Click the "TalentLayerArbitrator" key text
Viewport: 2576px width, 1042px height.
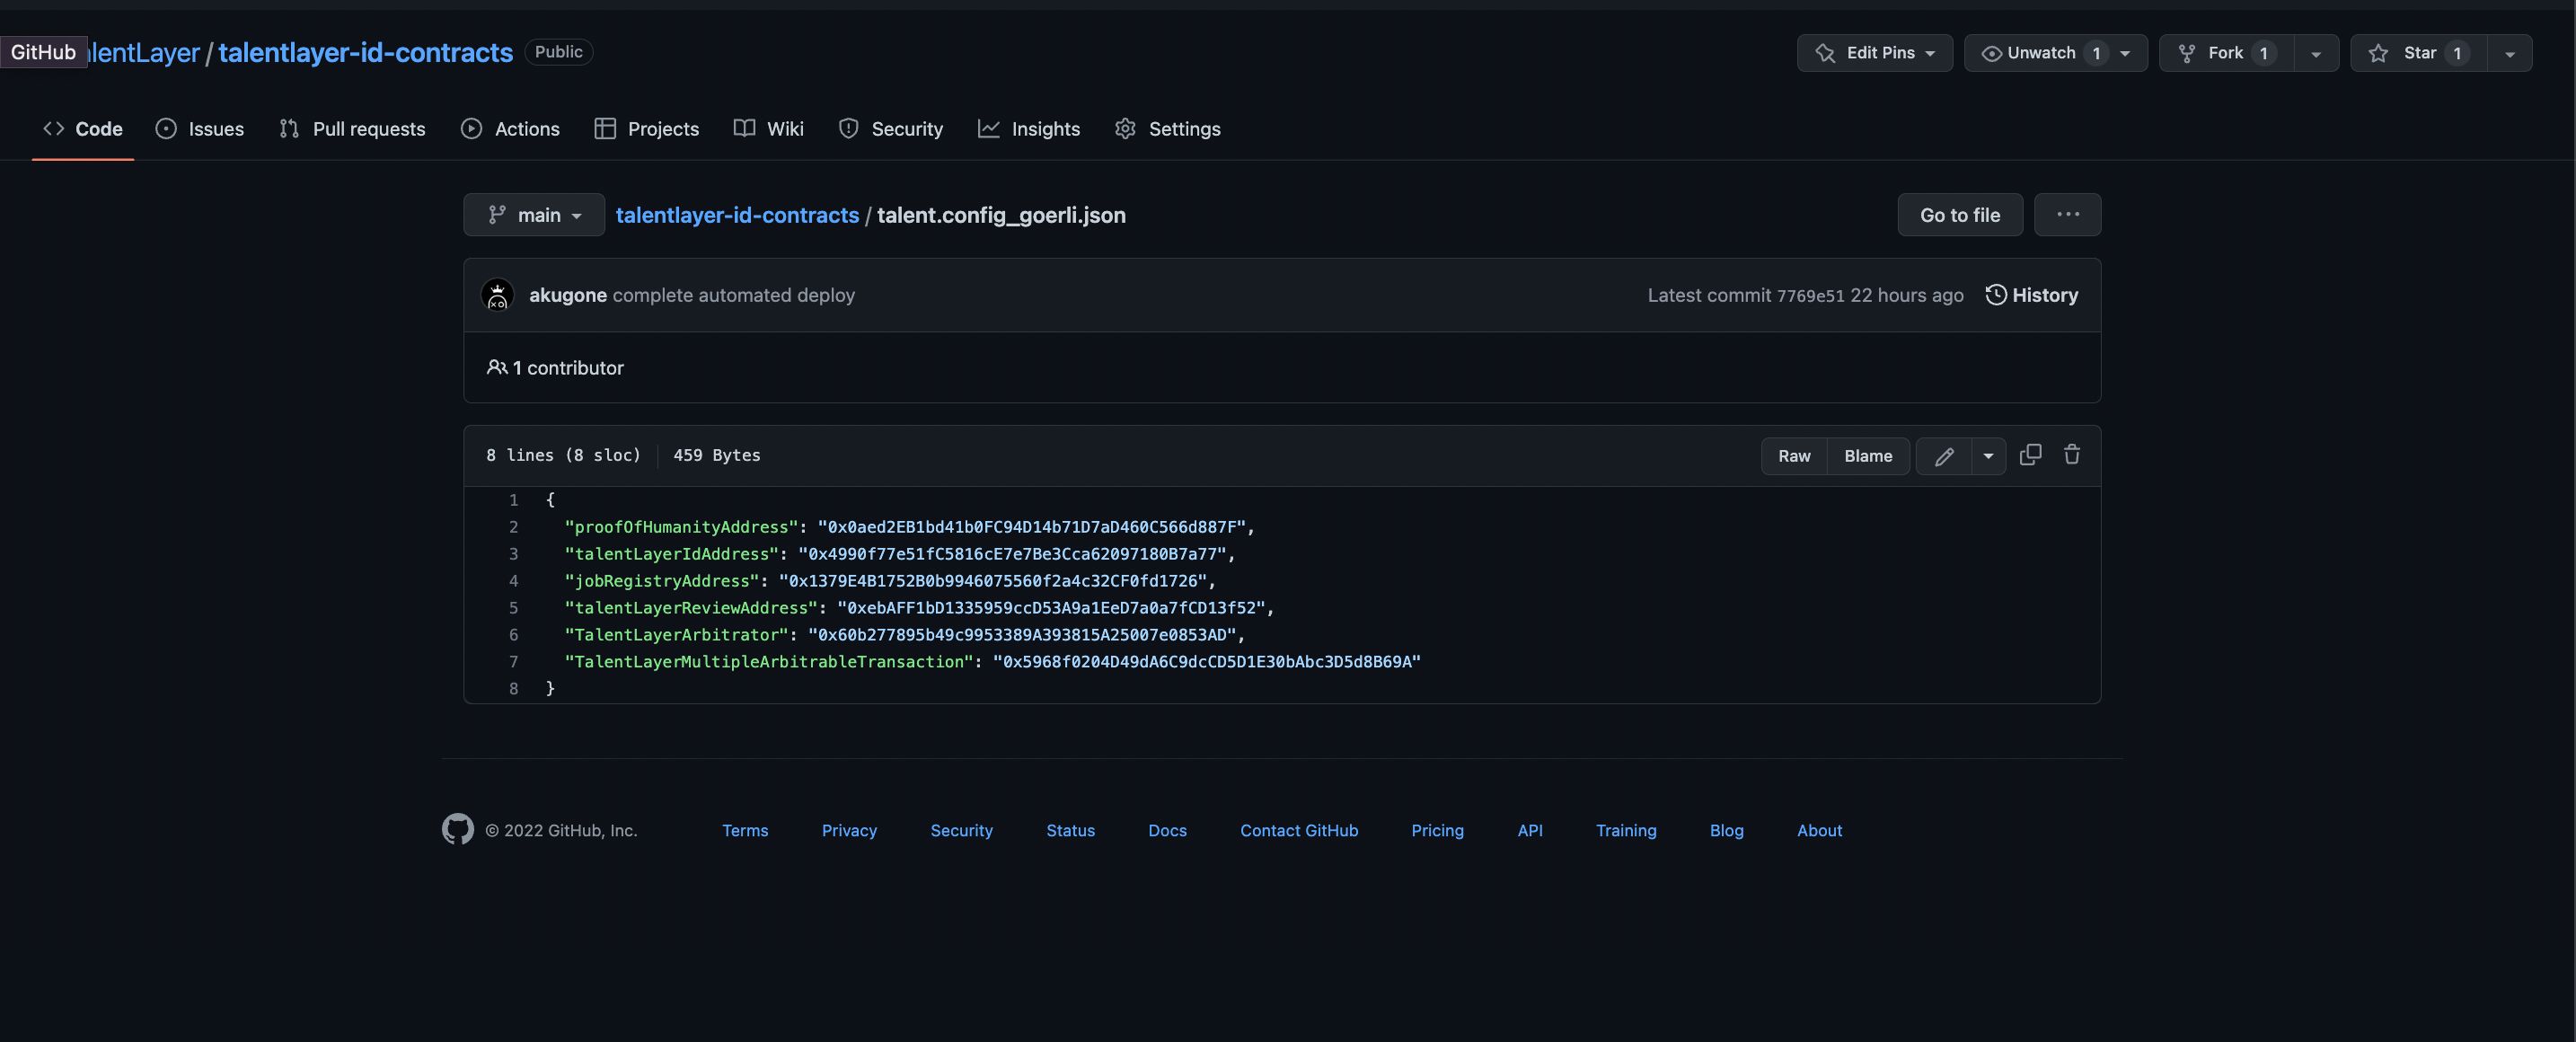click(x=677, y=635)
